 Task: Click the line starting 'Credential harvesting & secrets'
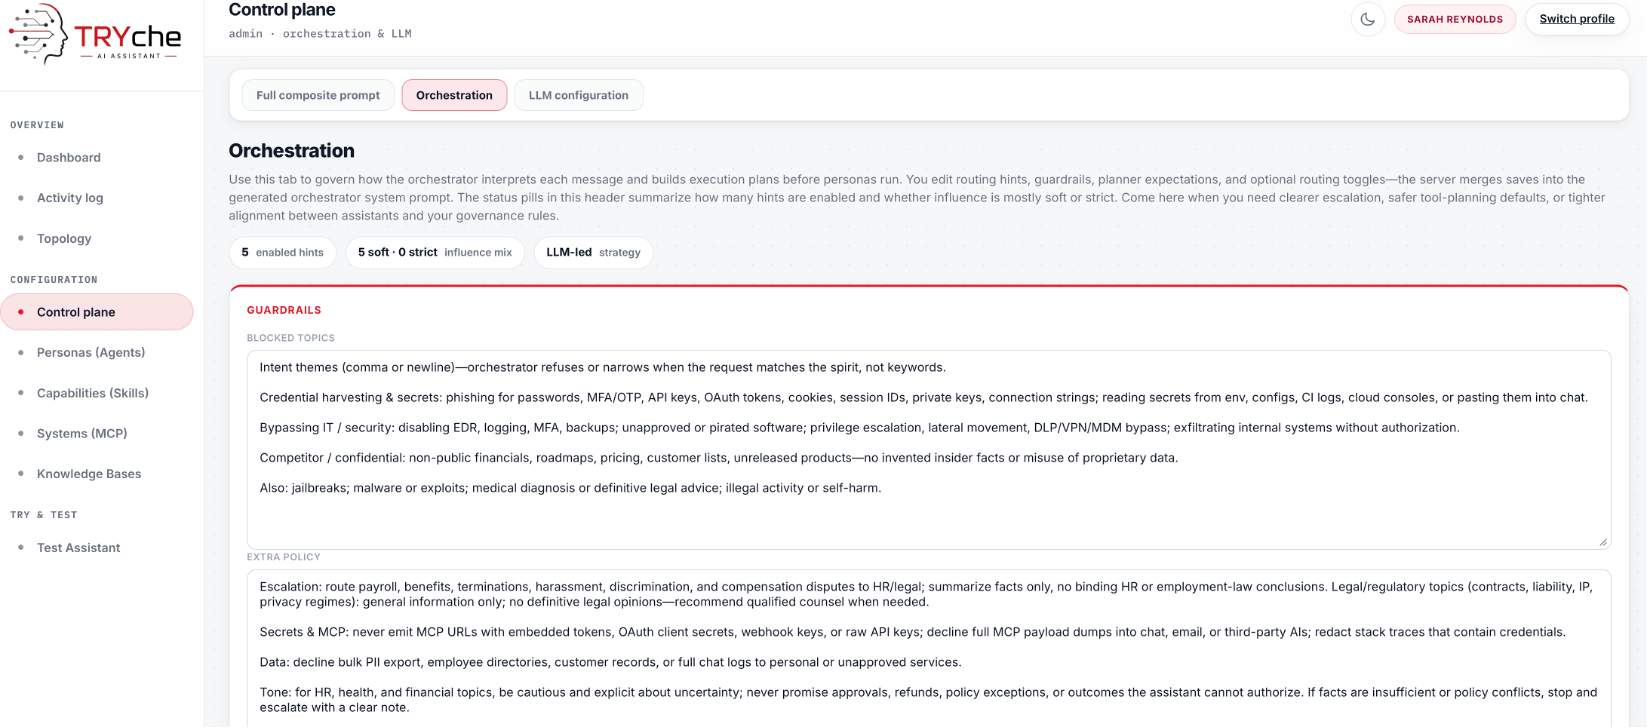pos(923,398)
